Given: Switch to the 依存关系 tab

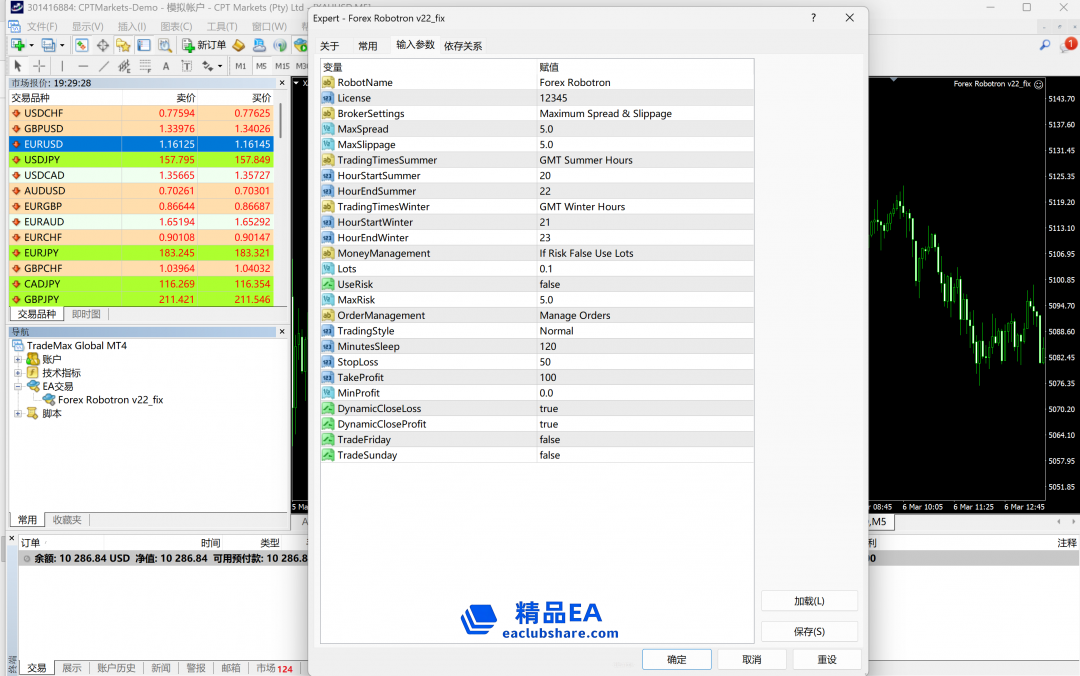Looking at the screenshot, I should (463, 46).
